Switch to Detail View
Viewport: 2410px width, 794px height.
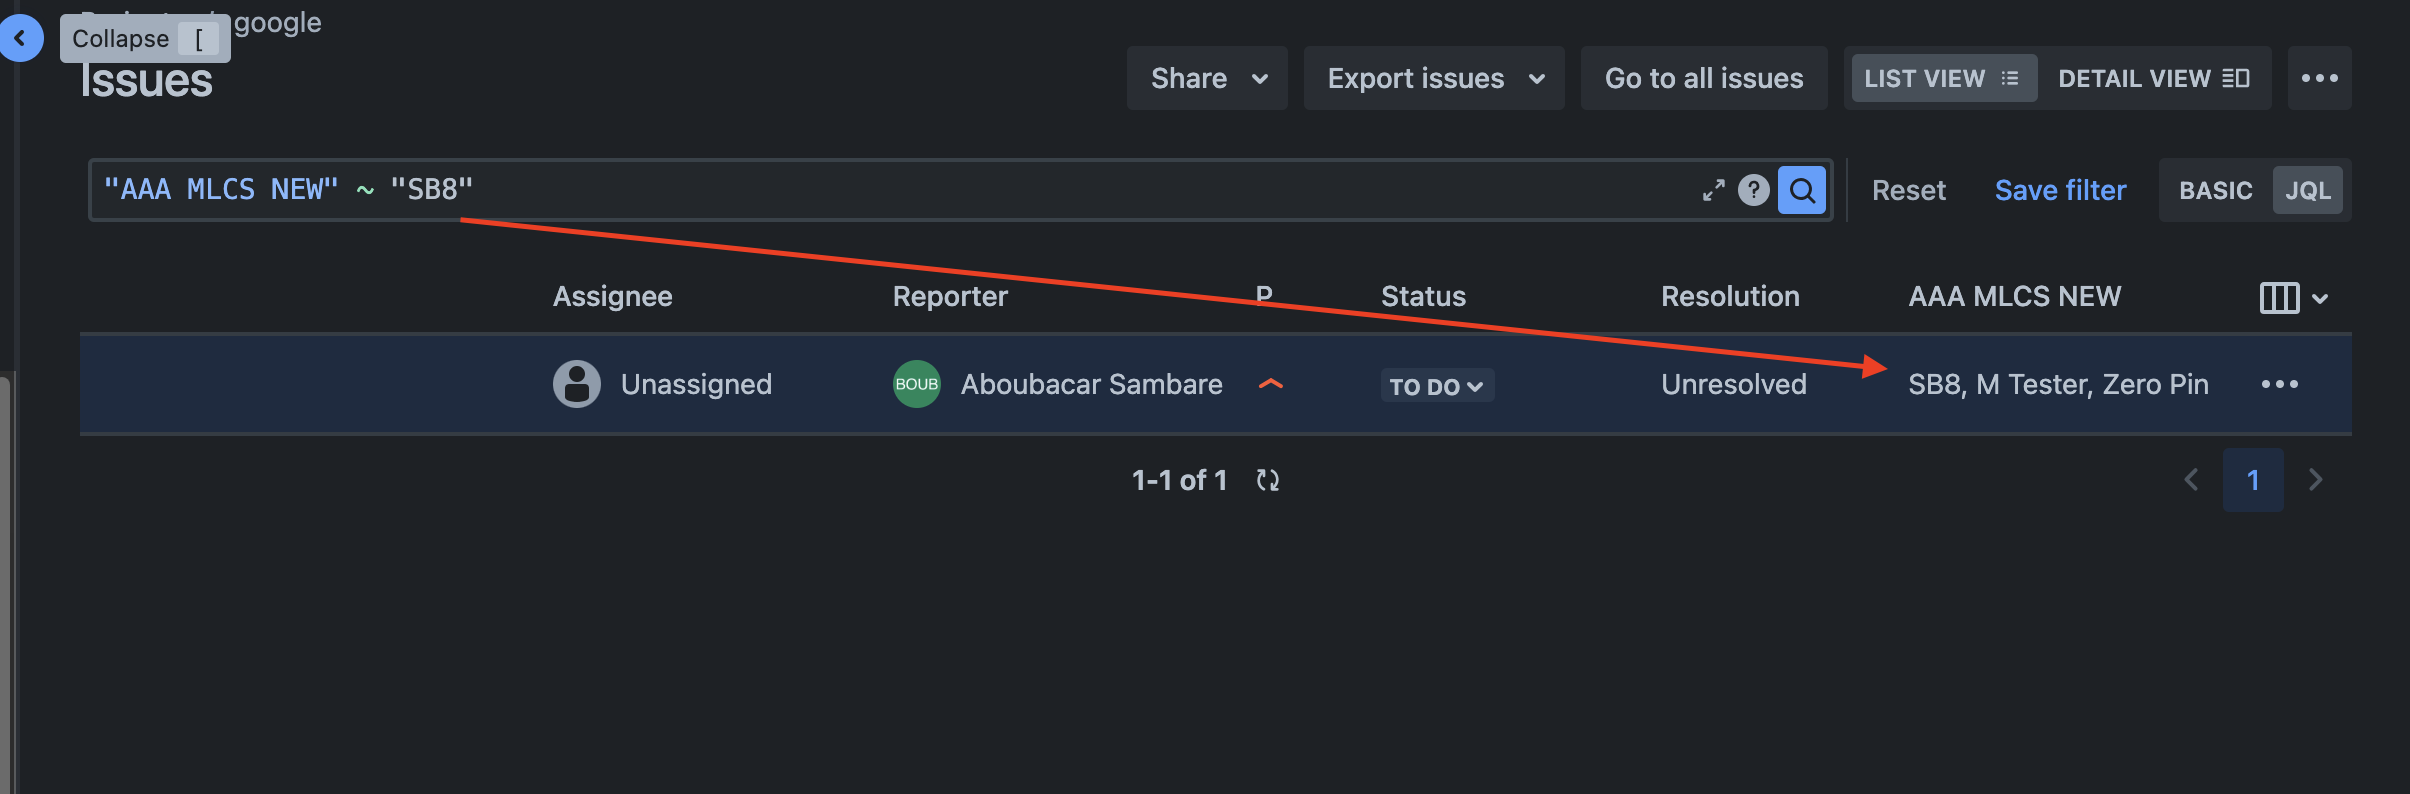point(2153,78)
